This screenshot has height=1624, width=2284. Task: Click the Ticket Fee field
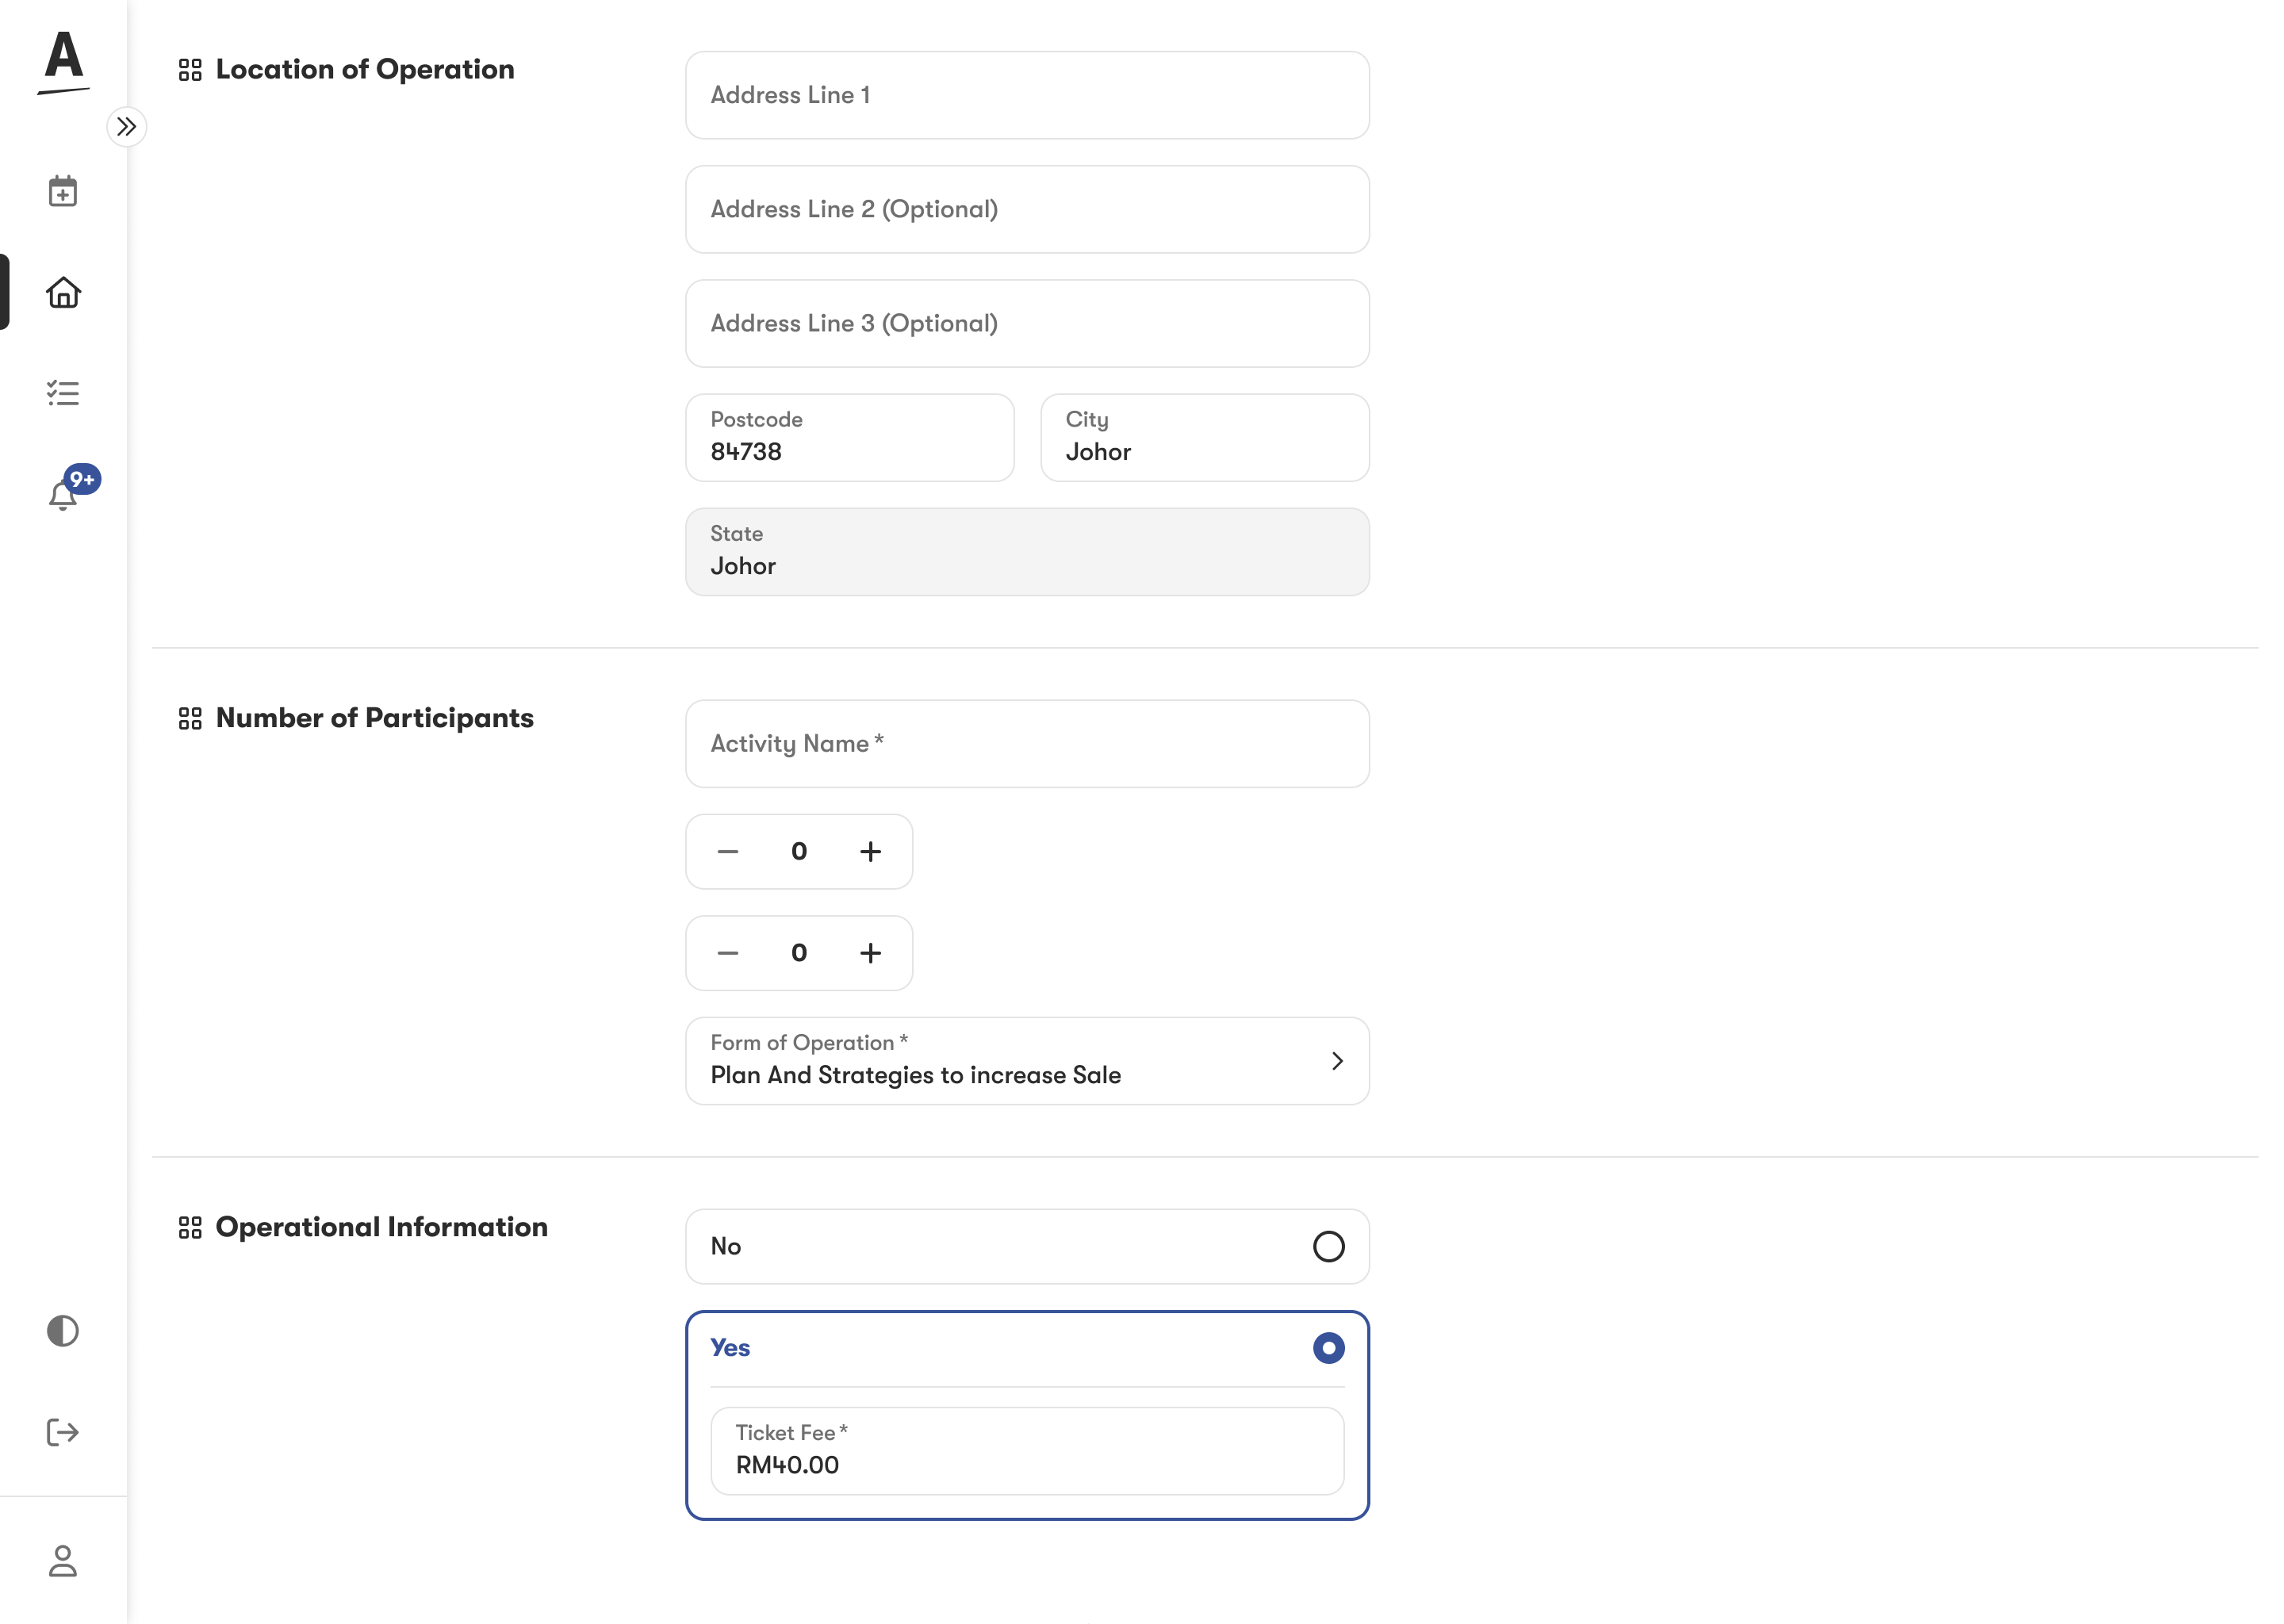[1027, 1451]
